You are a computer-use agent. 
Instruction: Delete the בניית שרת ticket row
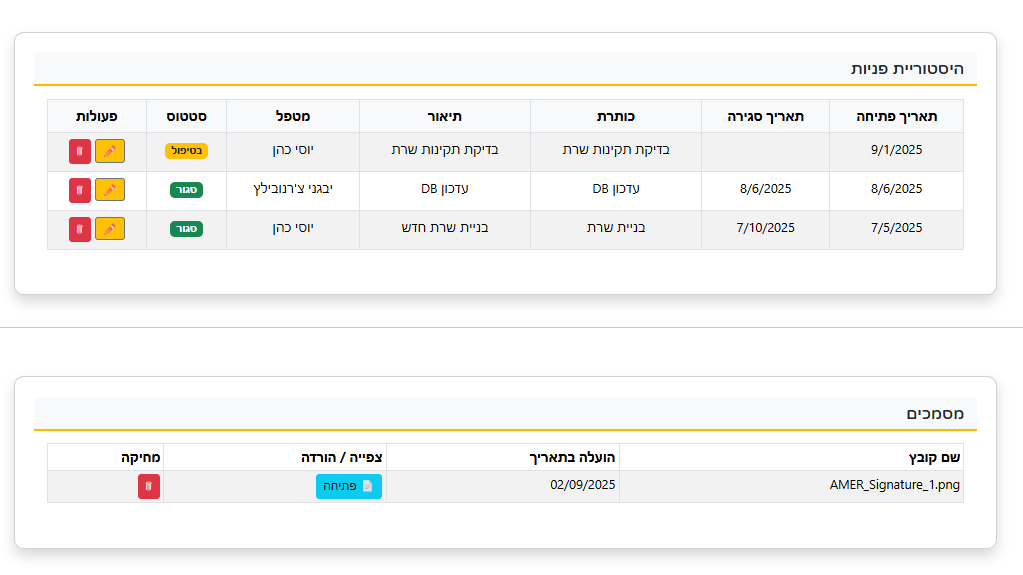point(80,229)
